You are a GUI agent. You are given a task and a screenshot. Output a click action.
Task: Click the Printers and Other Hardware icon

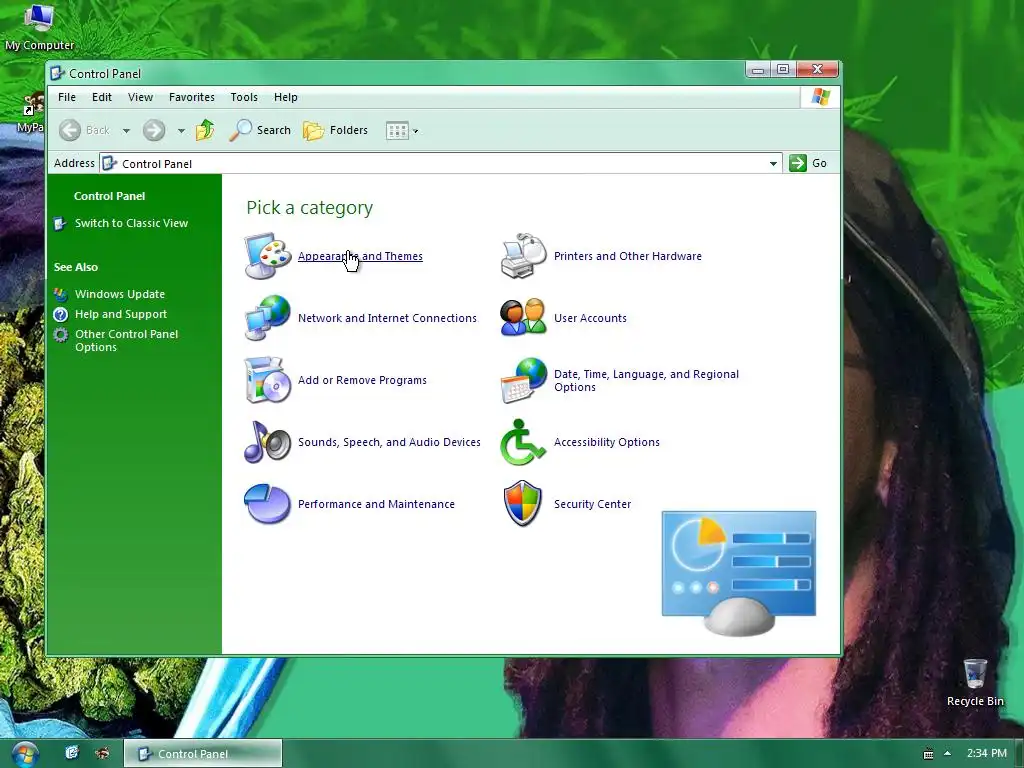pyautogui.click(x=524, y=256)
